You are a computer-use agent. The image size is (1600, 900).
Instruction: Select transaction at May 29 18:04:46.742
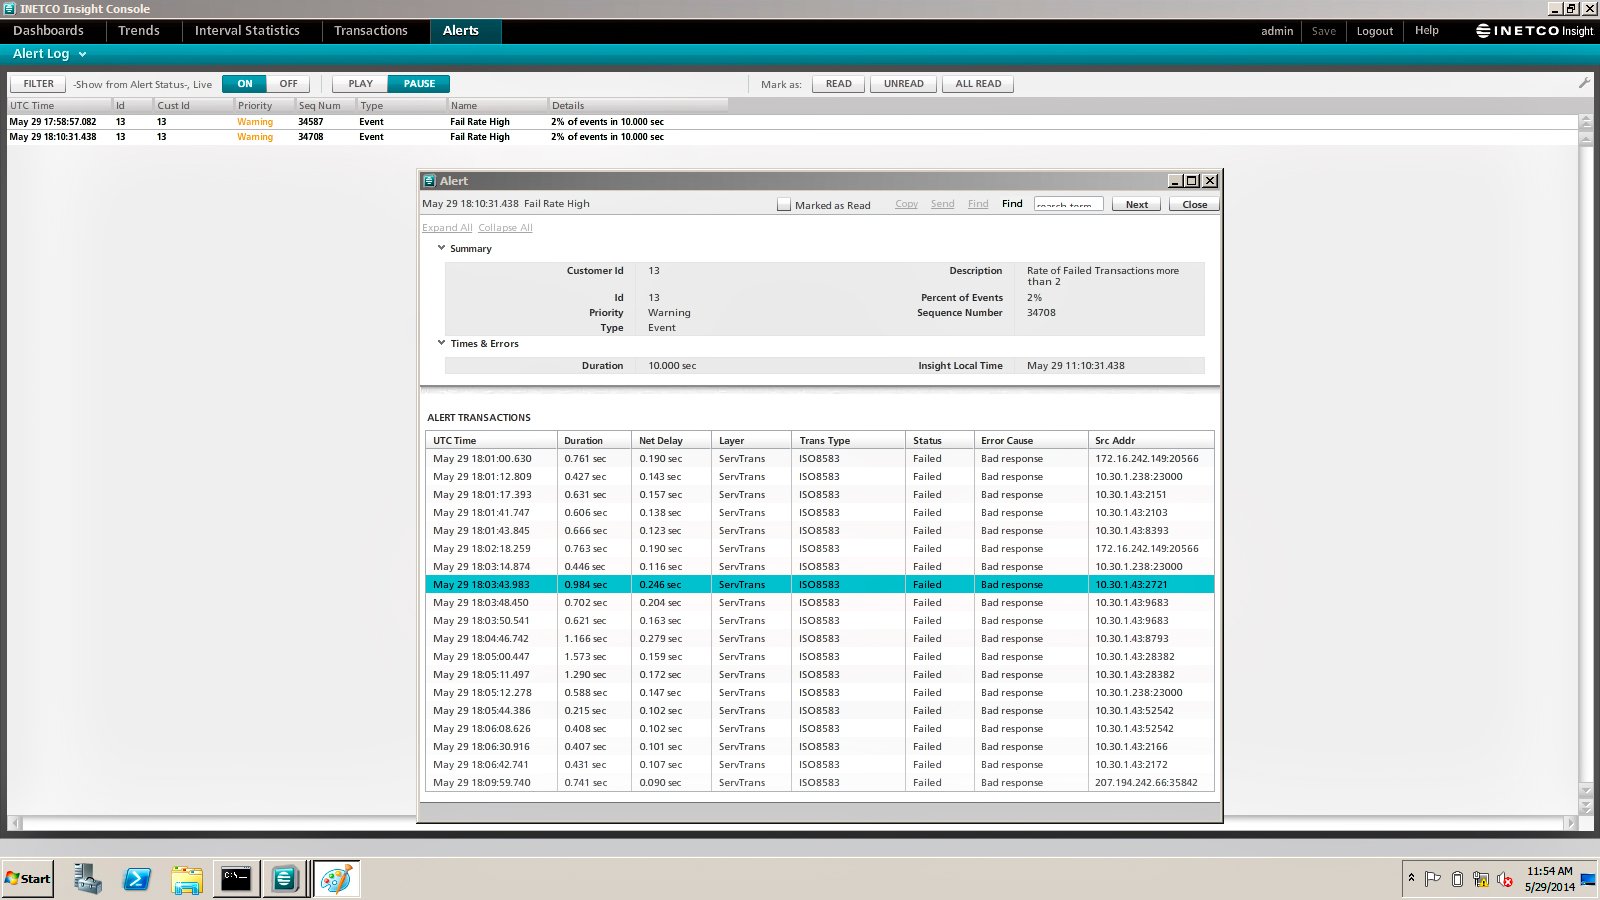tap(820, 639)
